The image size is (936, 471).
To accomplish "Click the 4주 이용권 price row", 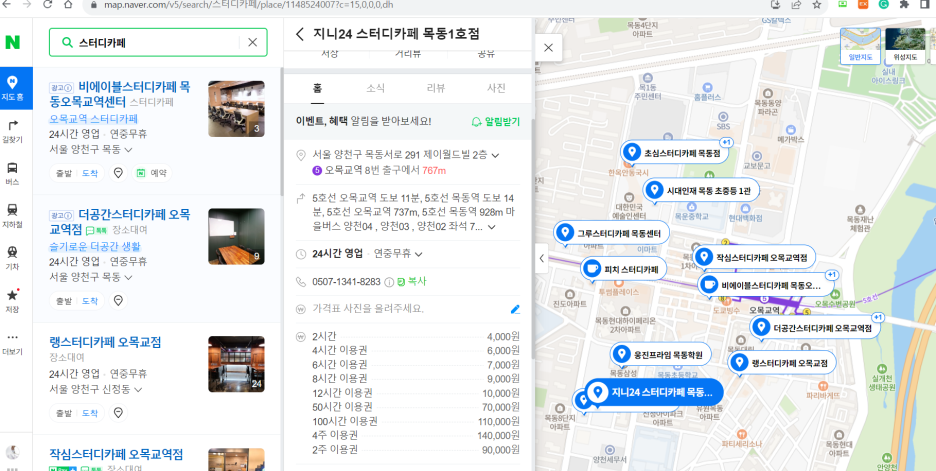I will click(416, 435).
